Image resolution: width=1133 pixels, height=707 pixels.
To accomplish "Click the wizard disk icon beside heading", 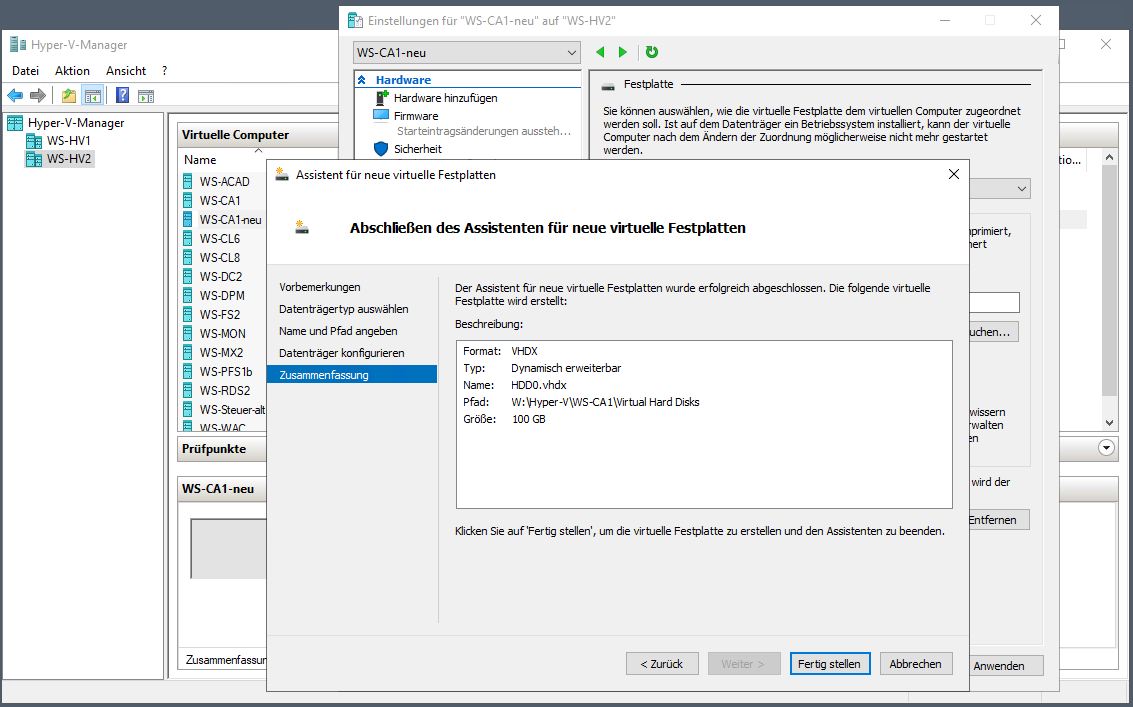I will coord(302,227).
